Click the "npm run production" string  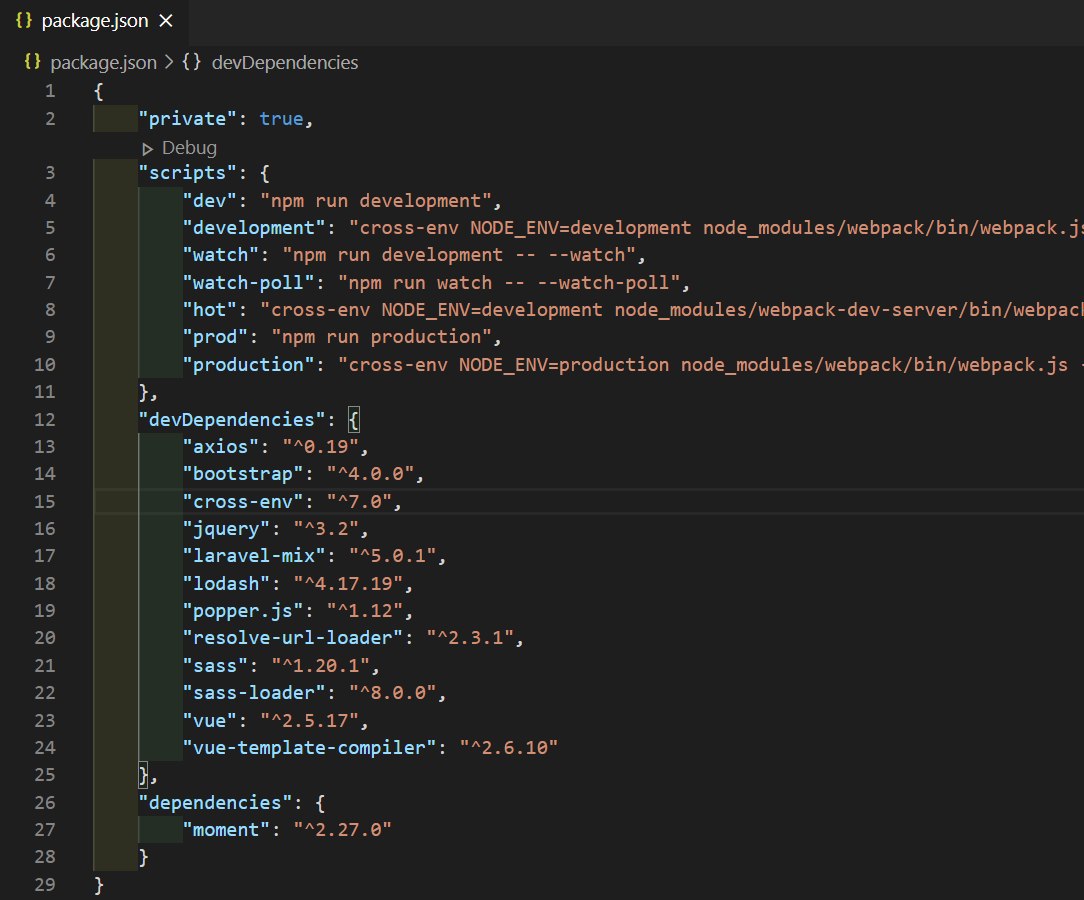coord(382,337)
